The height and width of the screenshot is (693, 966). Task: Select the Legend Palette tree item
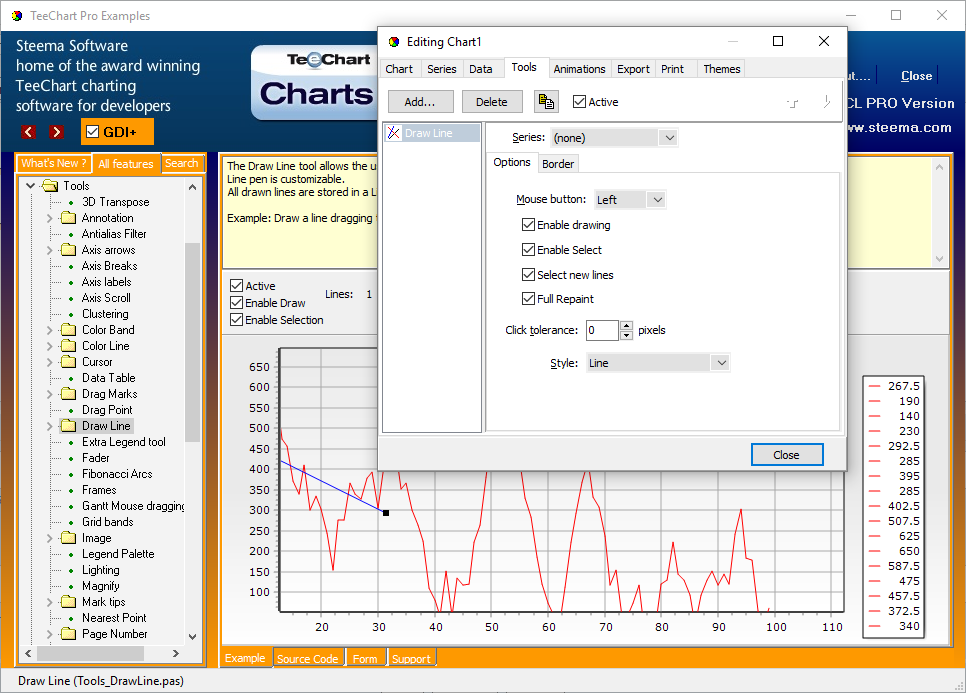(x=118, y=554)
